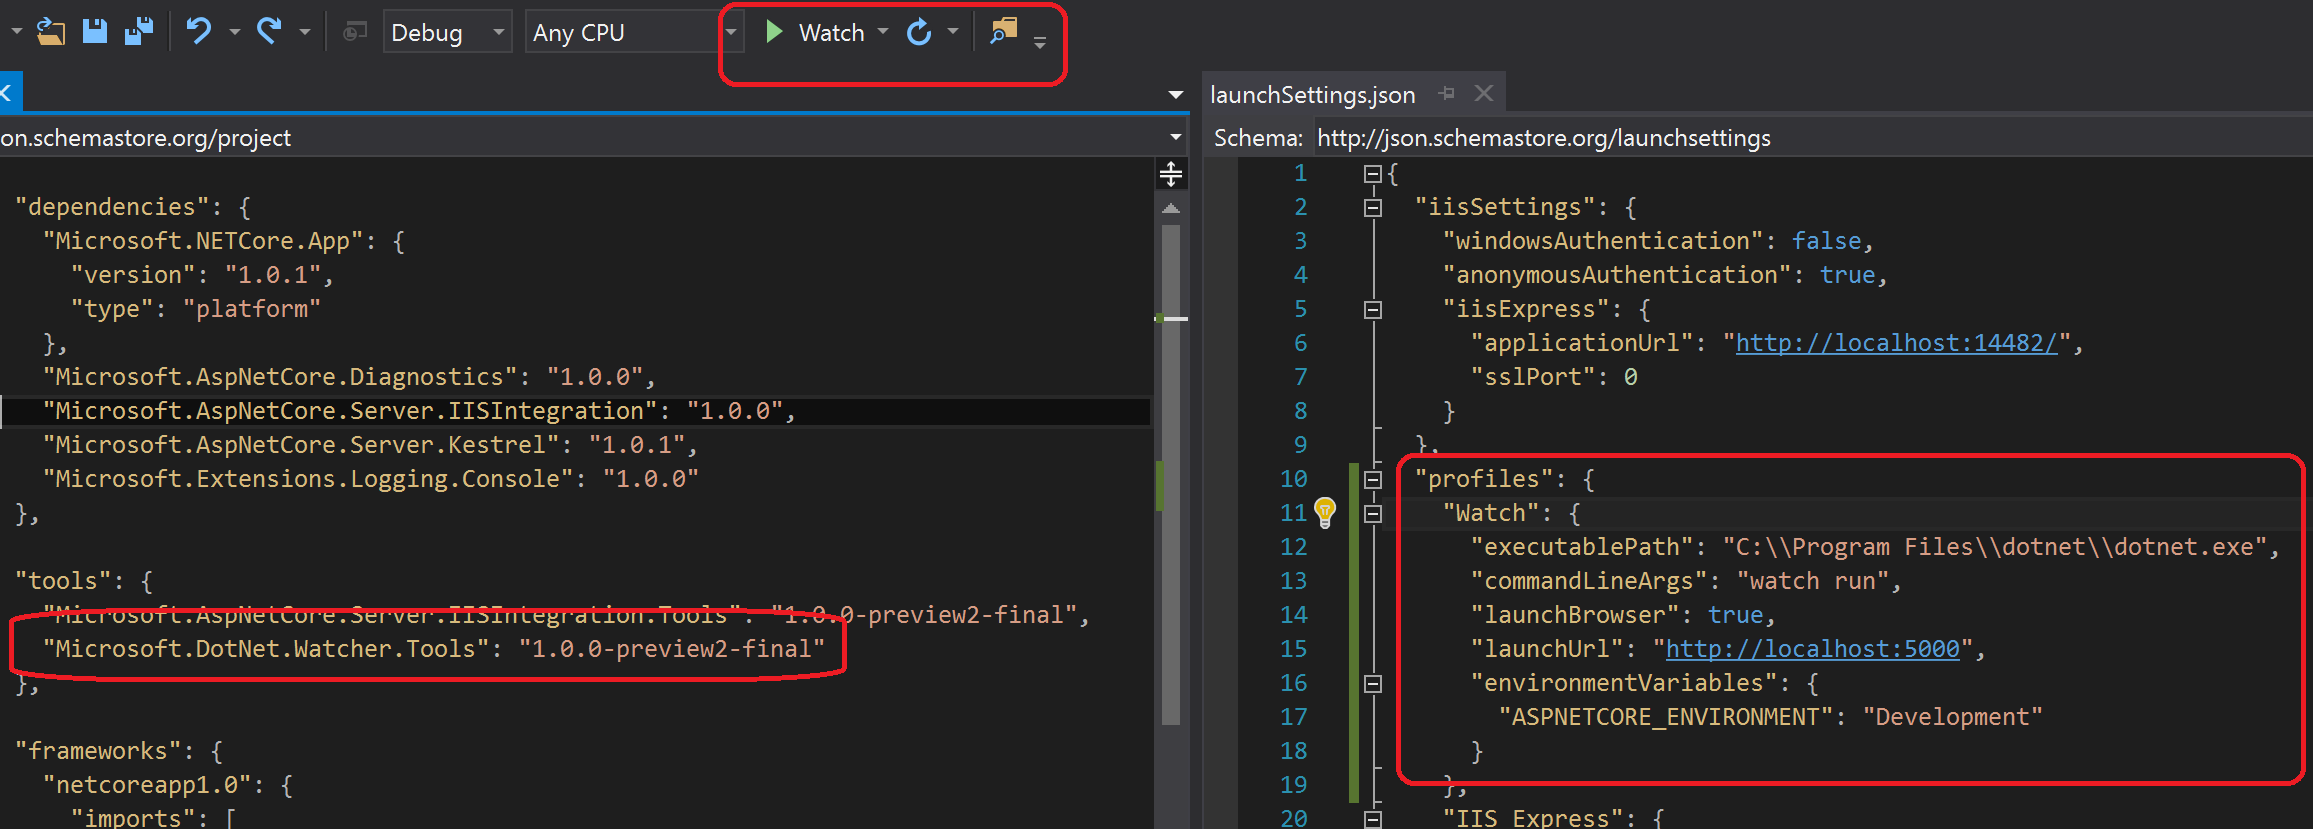Collapse the iisExpress block on line 5
Viewport: 2313px width, 829px height.
tap(1373, 310)
